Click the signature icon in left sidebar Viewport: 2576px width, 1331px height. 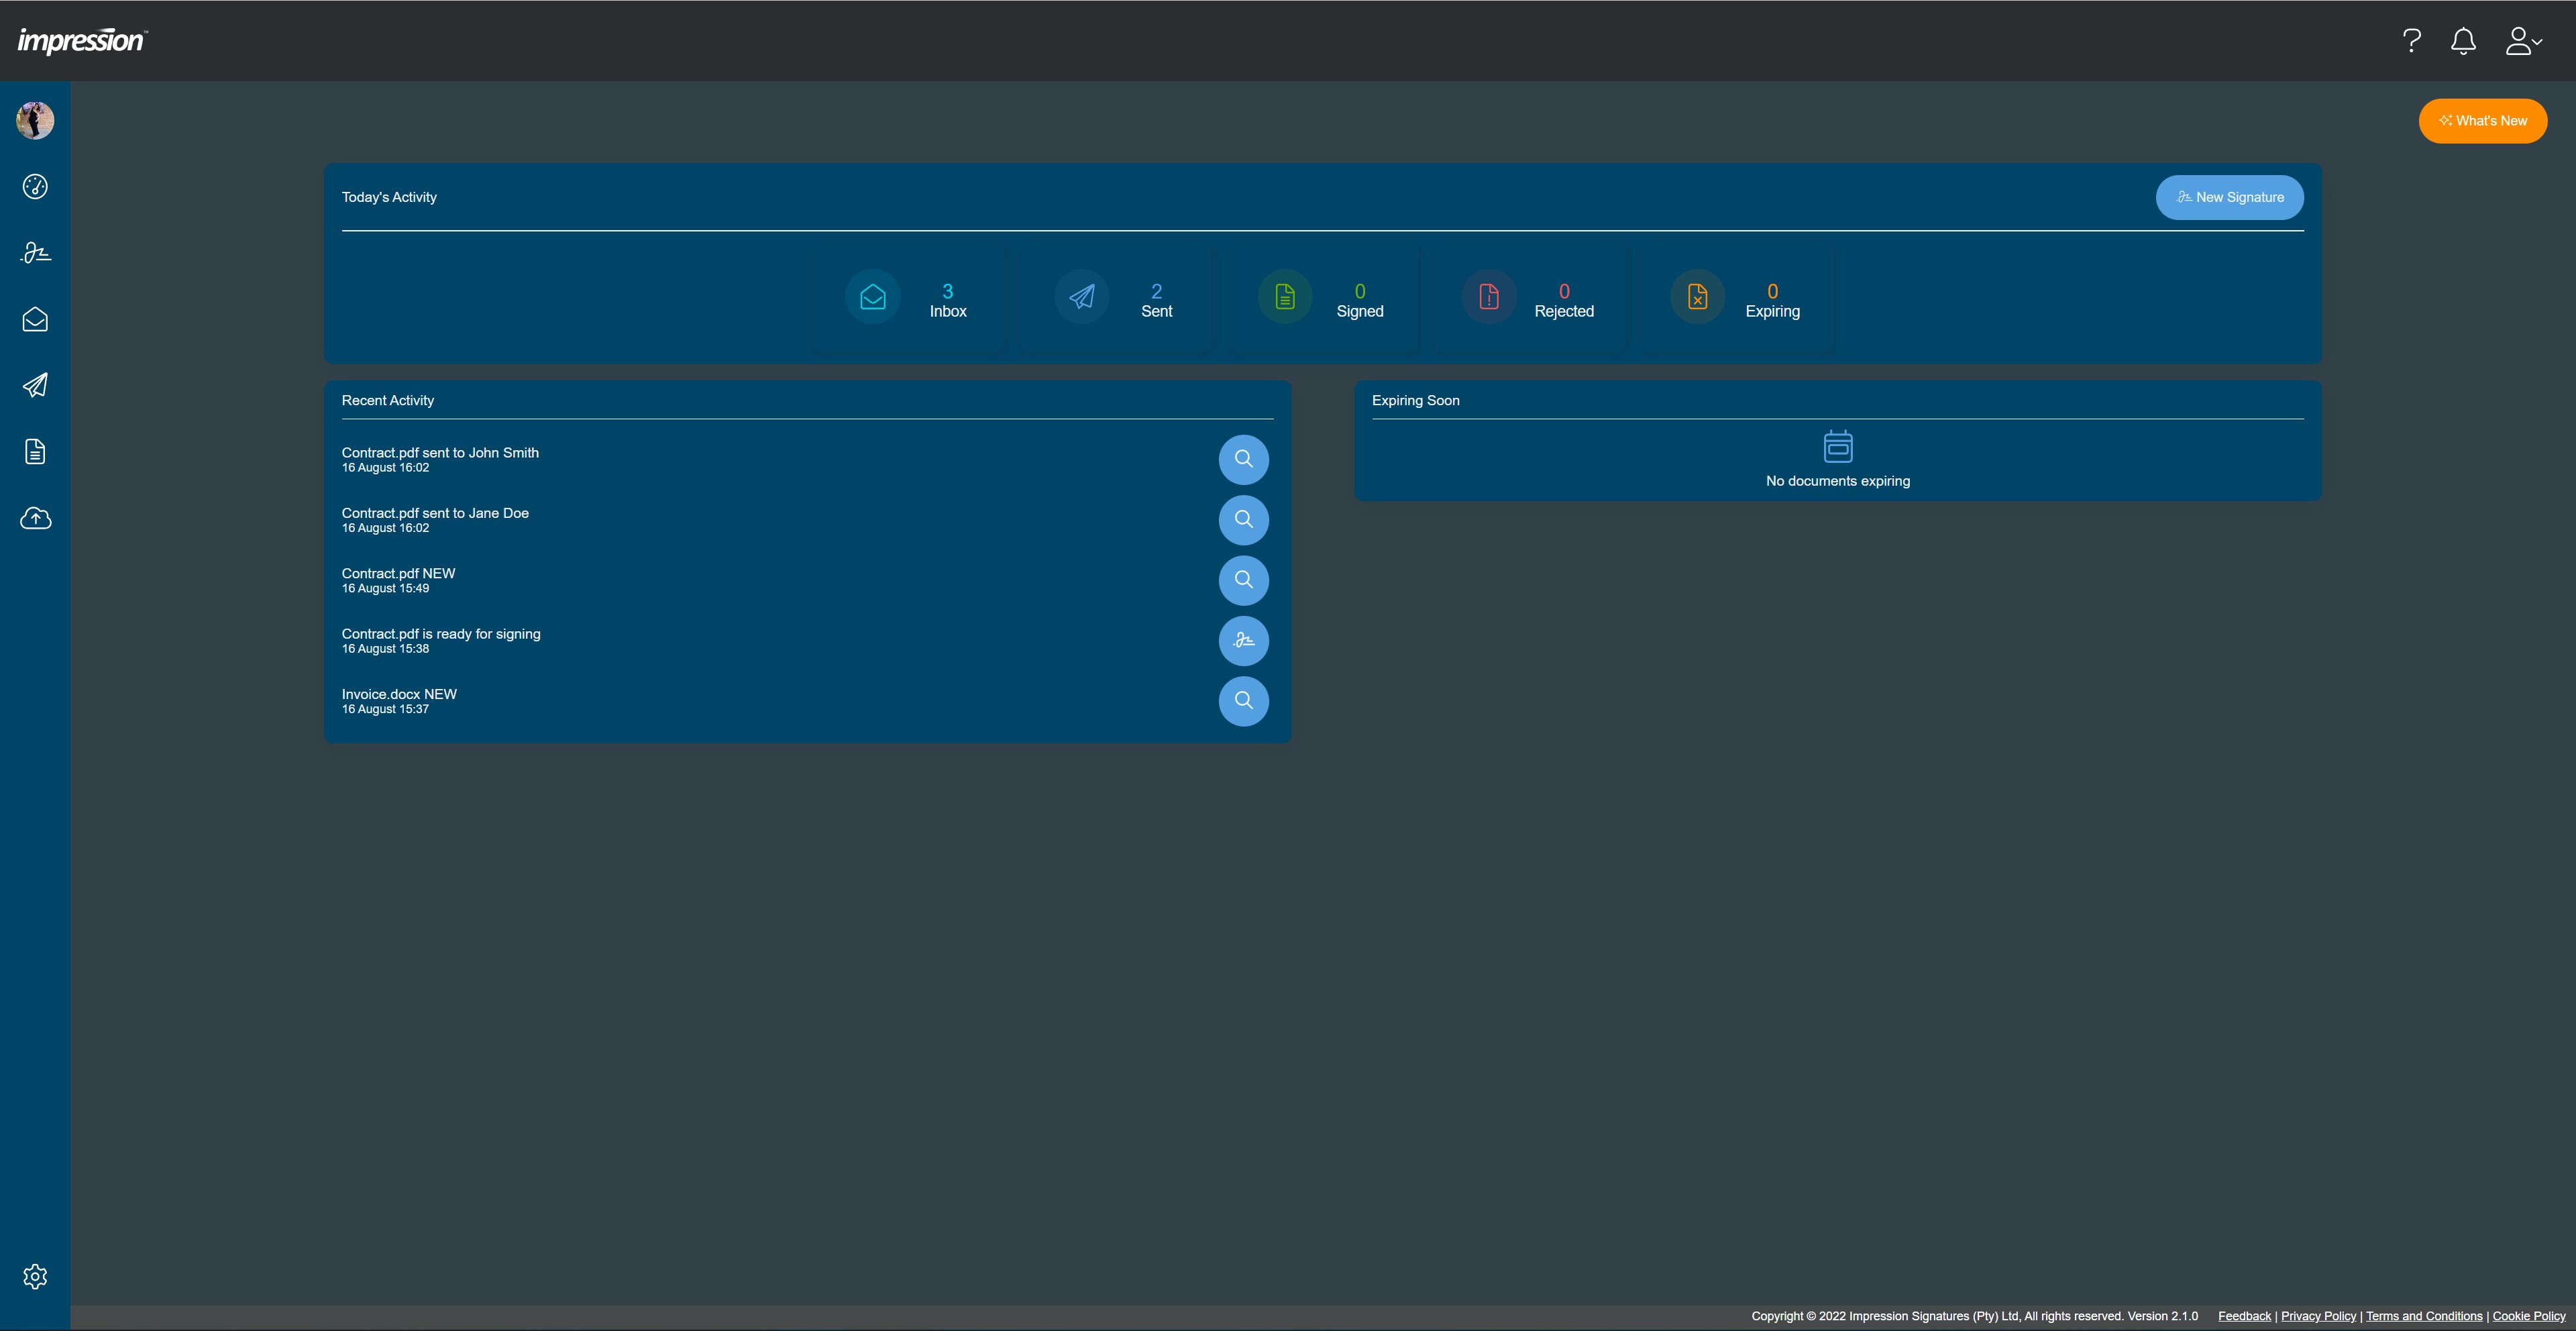click(x=35, y=253)
